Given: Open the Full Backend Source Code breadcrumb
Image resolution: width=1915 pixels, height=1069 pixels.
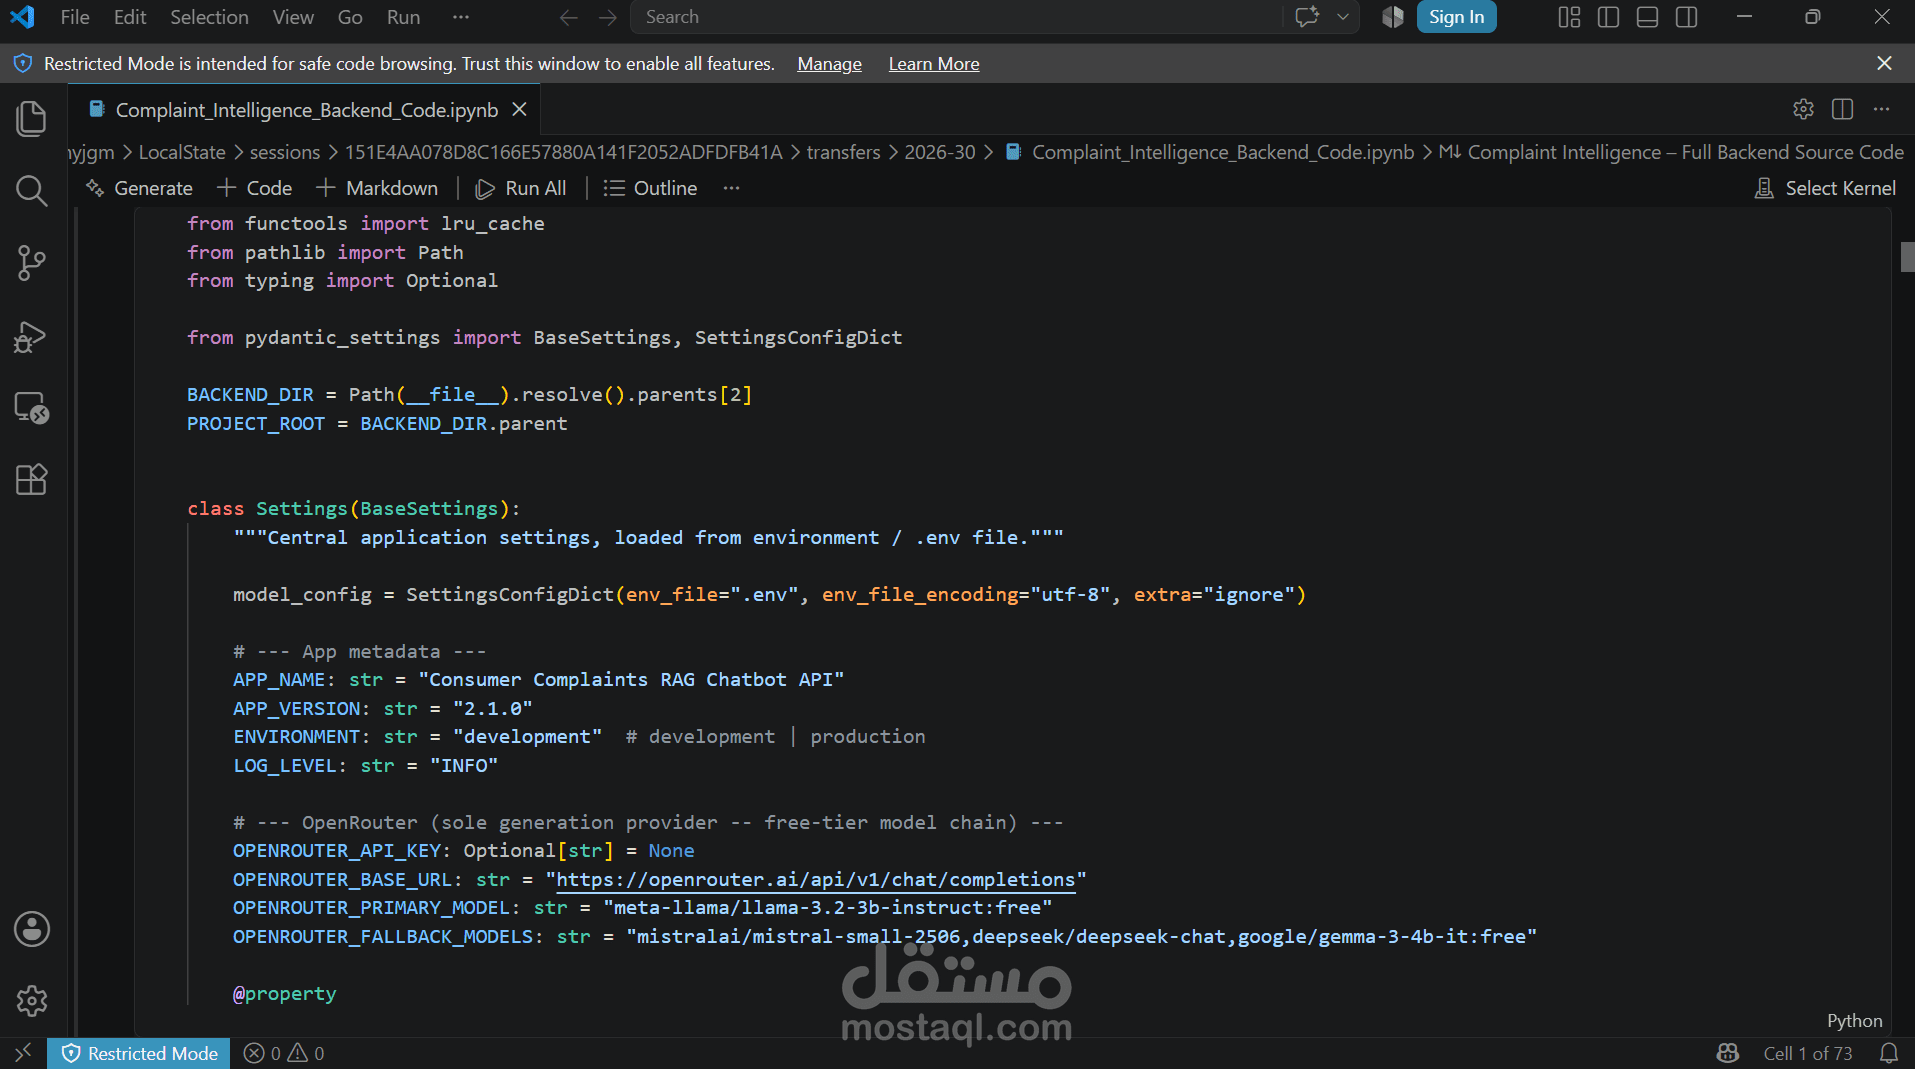Looking at the screenshot, I should click(x=1672, y=152).
